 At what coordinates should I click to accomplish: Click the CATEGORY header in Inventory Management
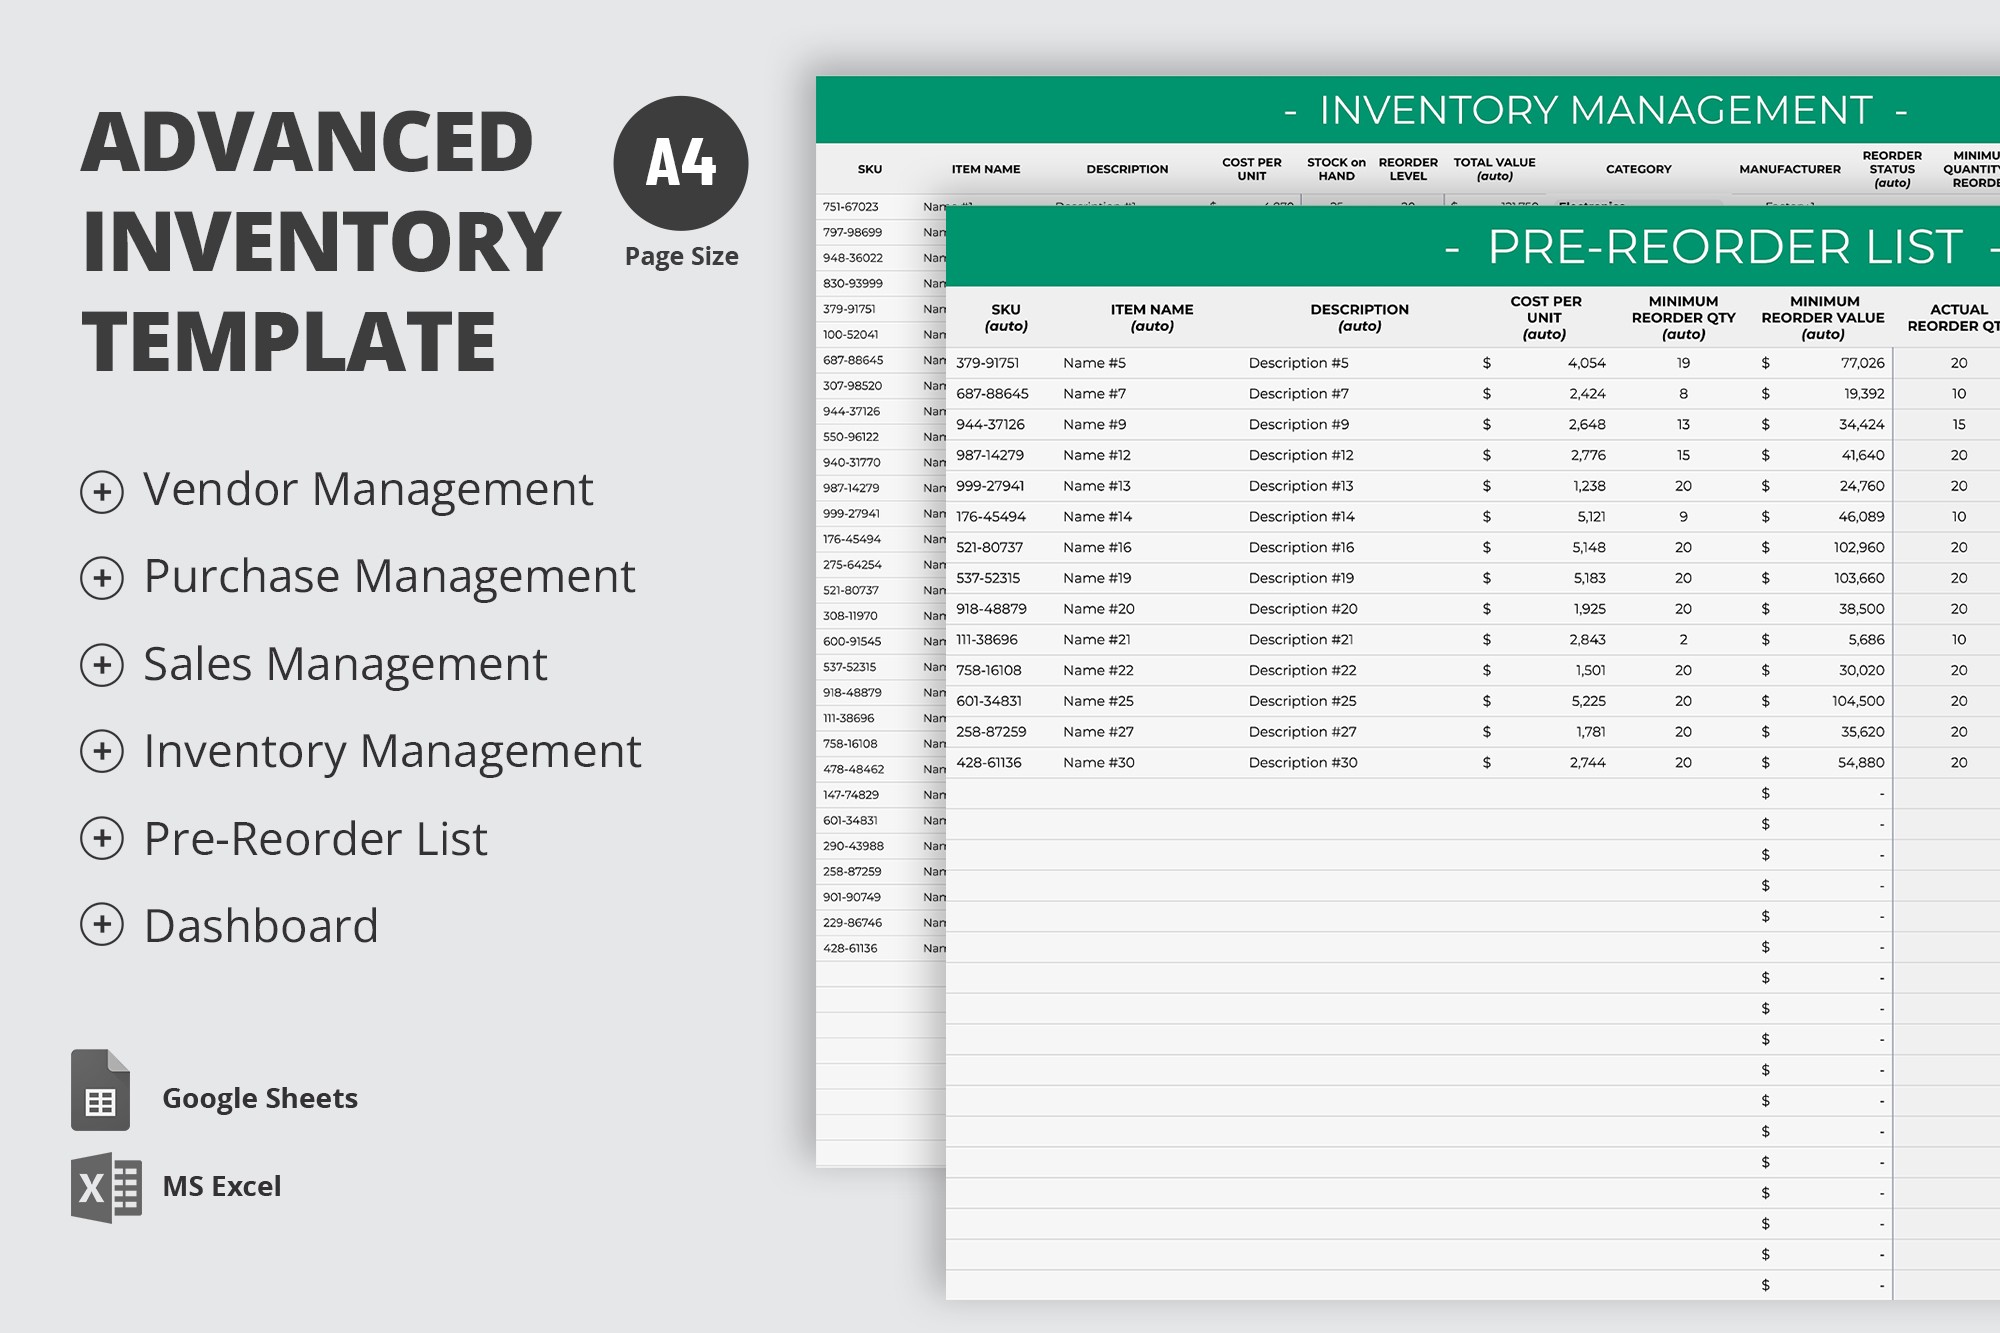[x=1639, y=169]
